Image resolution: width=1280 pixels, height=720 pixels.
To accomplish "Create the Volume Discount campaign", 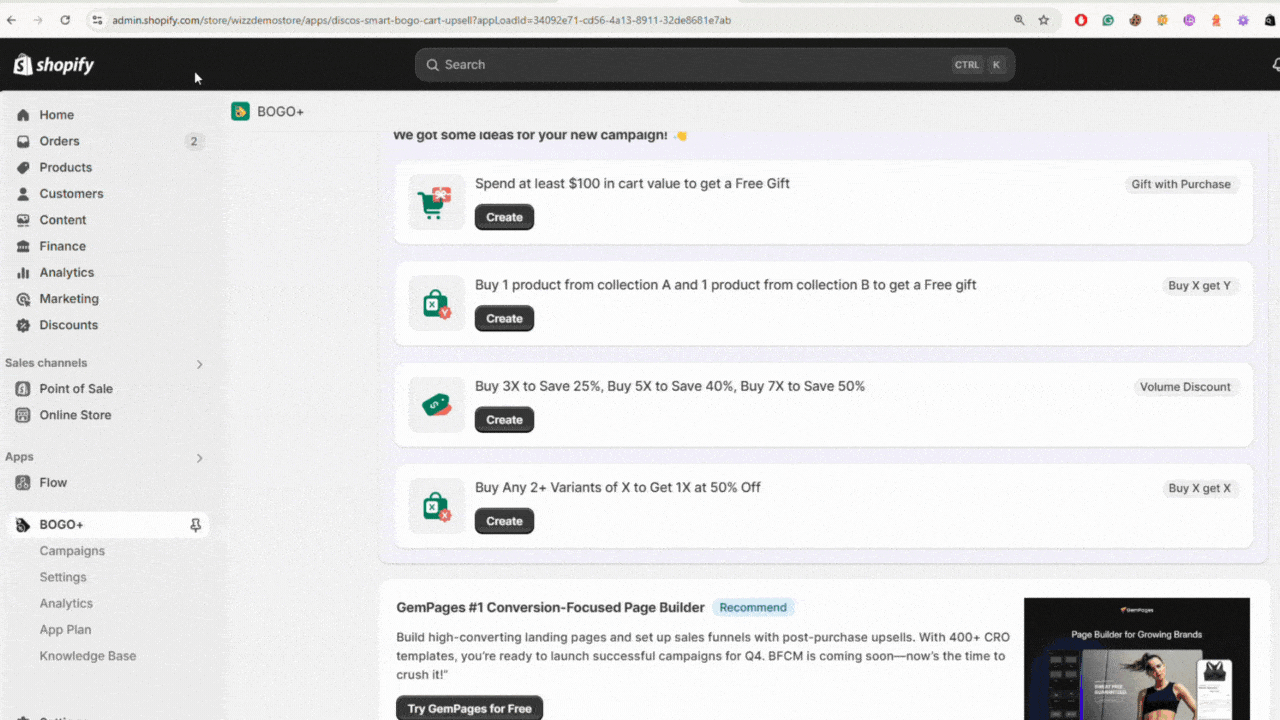I will pyautogui.click(x=504, y=420).
